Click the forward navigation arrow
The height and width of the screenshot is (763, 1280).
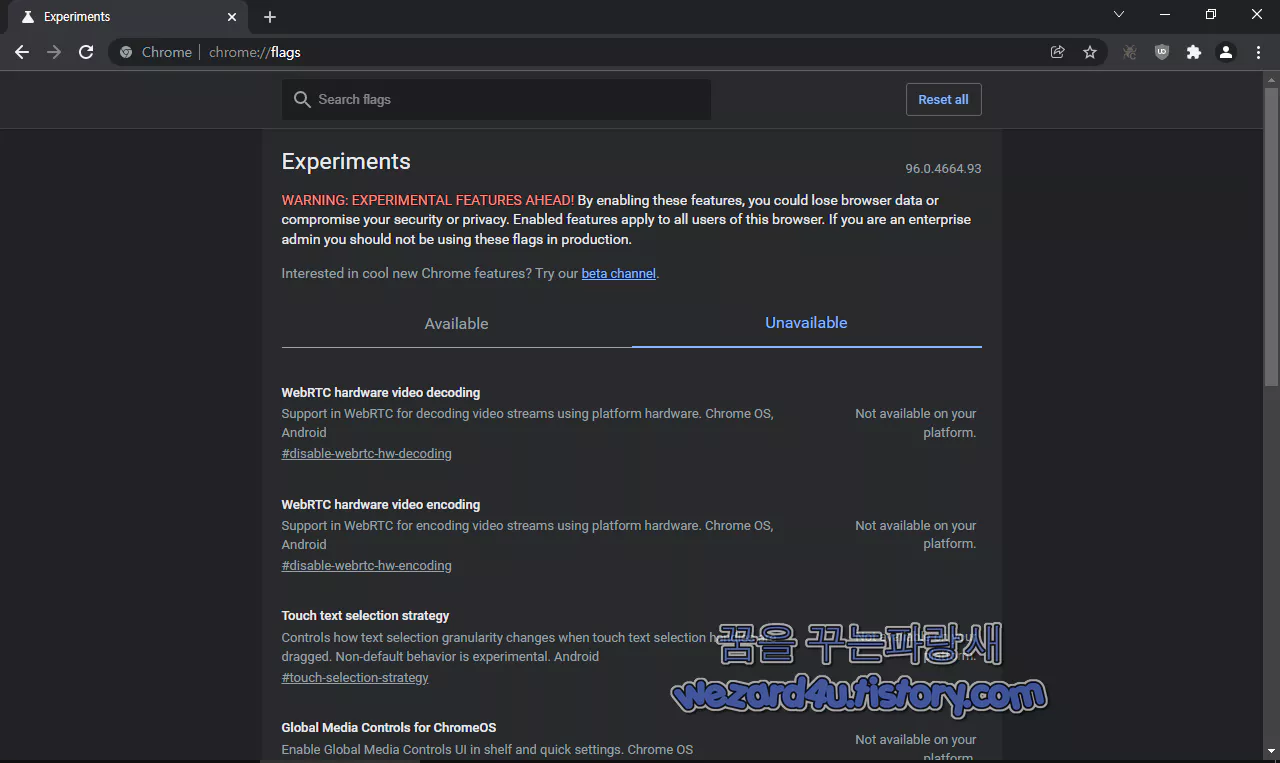click(54, 52)
